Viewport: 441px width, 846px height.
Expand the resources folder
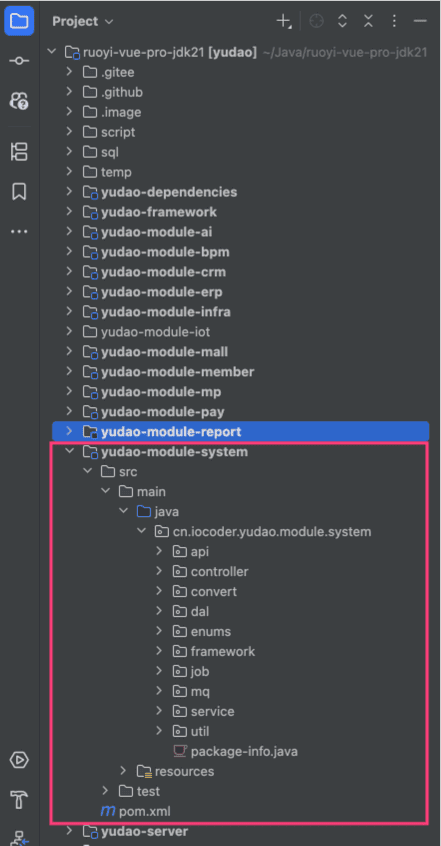[123, 771]
